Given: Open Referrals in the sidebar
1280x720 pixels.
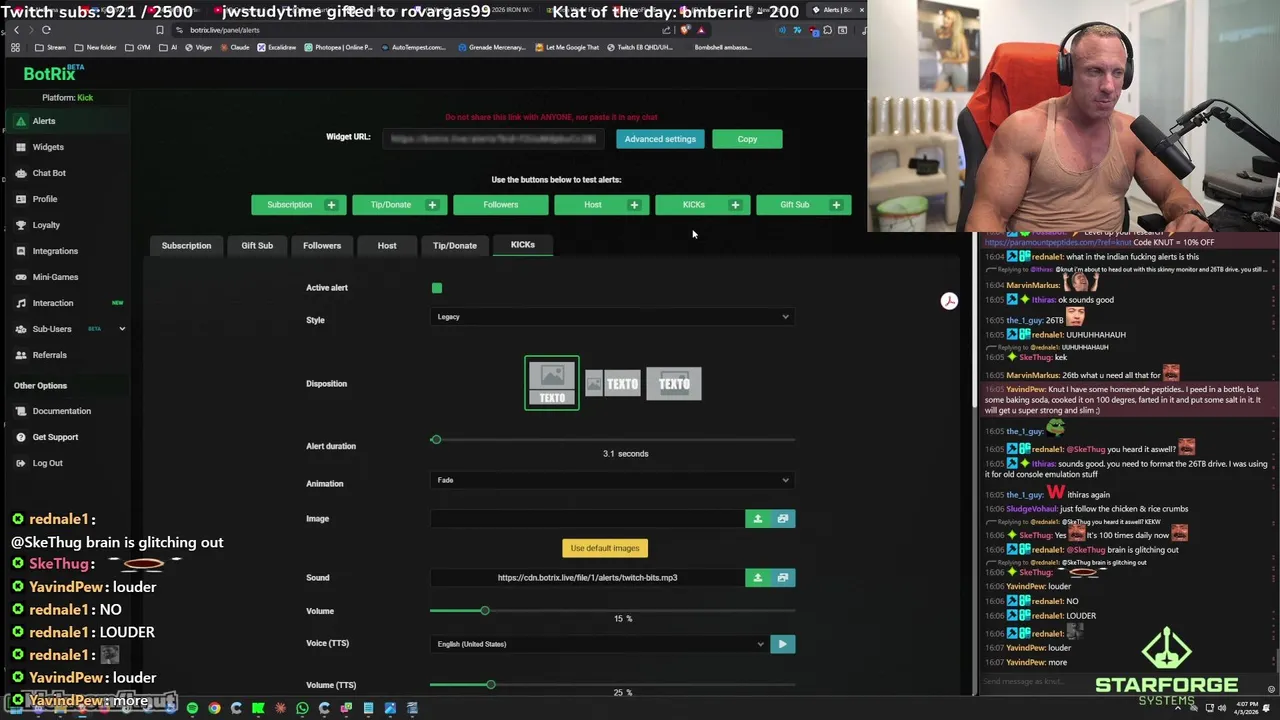Looking at the screenshot, I should click(49, 355).
